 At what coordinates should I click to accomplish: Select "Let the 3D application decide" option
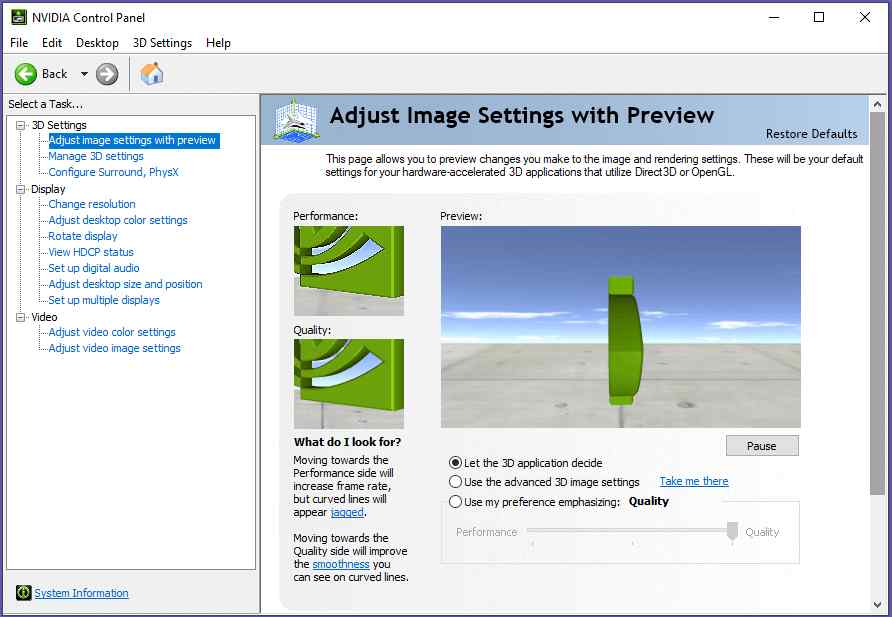[456, 463]
